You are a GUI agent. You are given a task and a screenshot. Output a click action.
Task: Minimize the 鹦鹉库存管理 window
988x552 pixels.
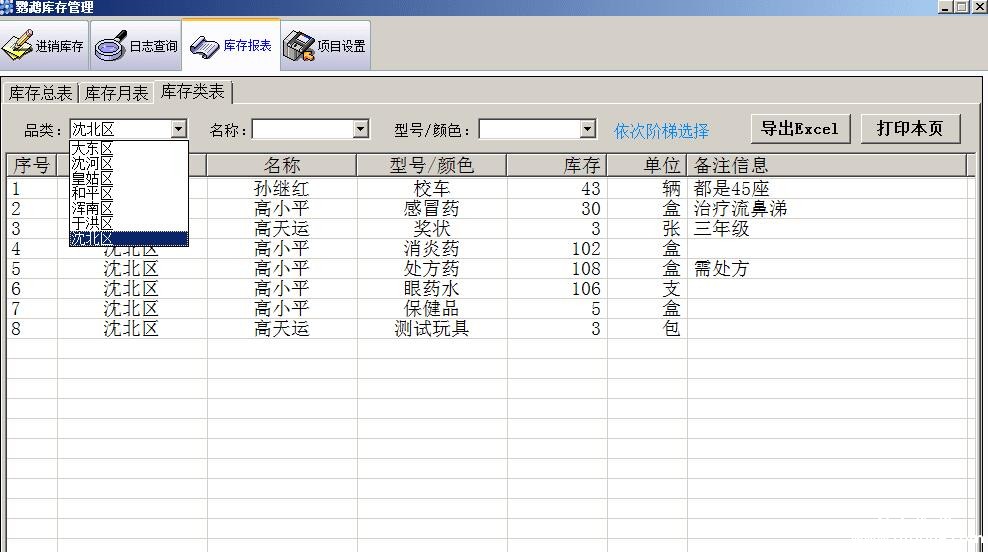pyautogui.click(x=945, y=7)
